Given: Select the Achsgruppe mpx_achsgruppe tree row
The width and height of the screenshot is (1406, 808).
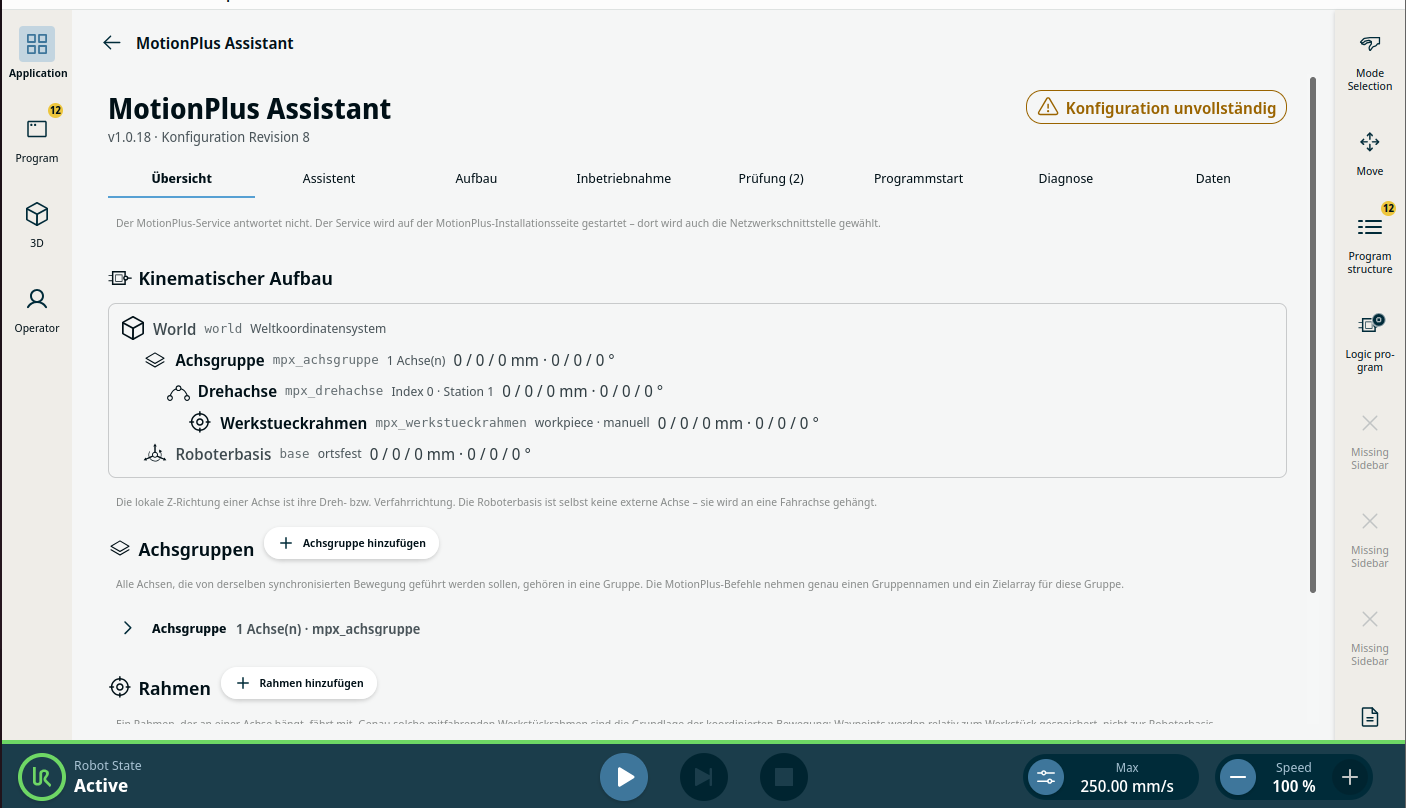Looking at the screenshot, I should point(697,360).
